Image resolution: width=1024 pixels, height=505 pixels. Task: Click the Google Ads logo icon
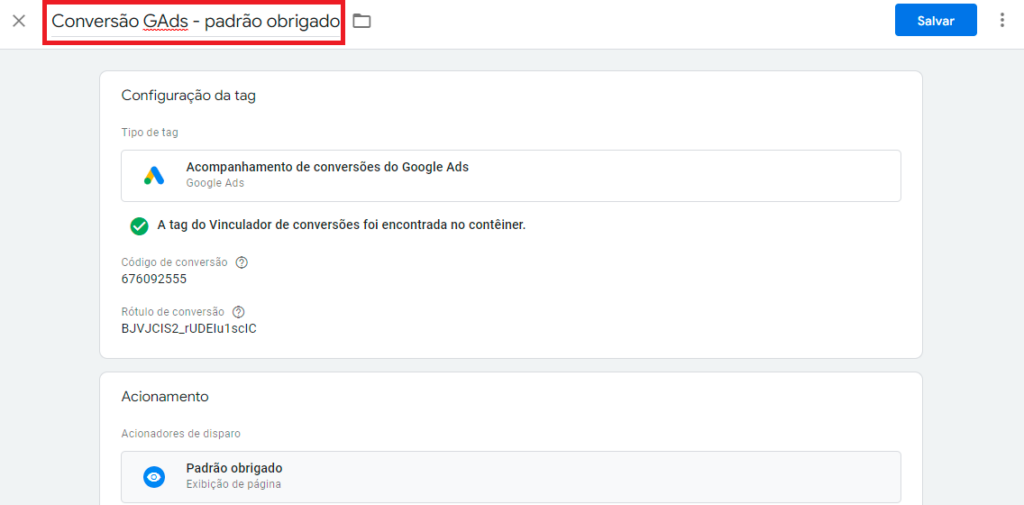(154, 175)
